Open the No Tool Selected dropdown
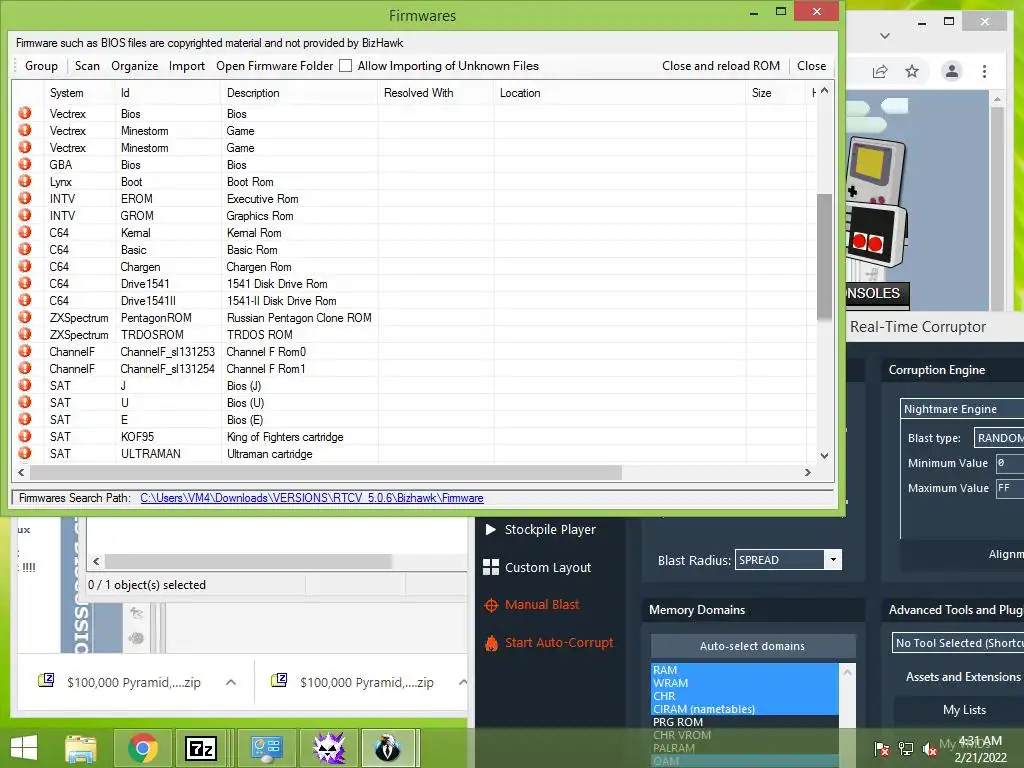This screenshot has height=768, width=1024. (958, 643)
